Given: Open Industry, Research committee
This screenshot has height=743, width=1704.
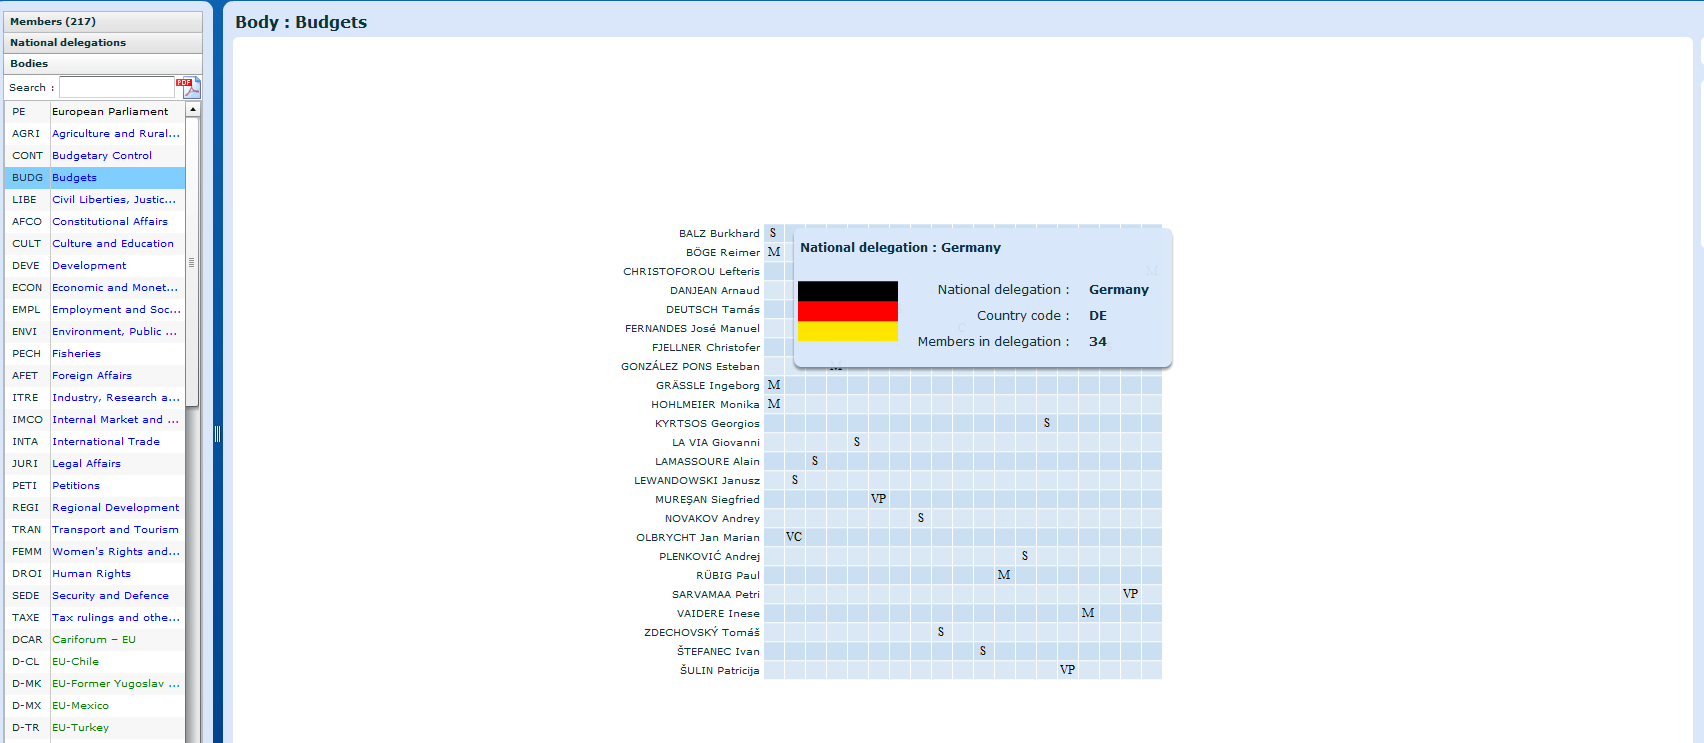Looking at the screenshot, I should [x=95, y=397].
